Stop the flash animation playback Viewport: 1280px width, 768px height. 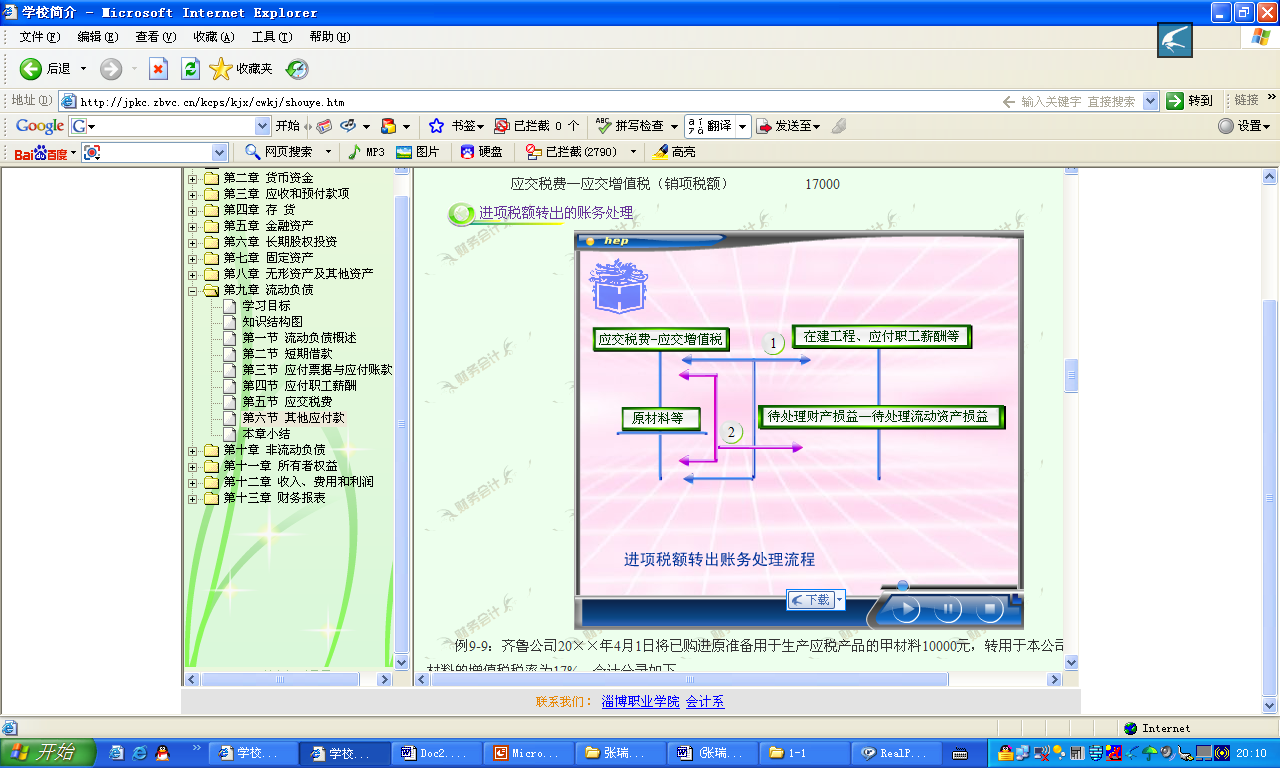989,608
